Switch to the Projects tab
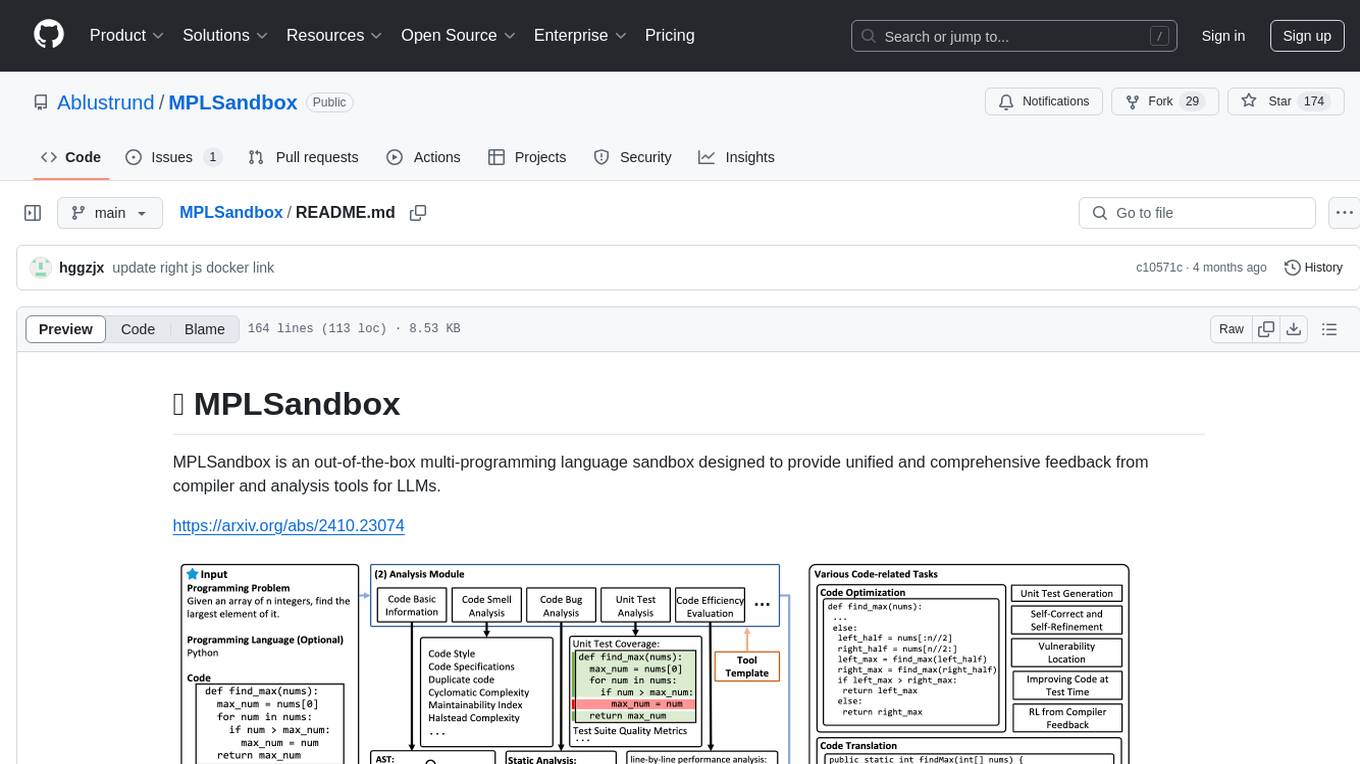 click(527, 157)
